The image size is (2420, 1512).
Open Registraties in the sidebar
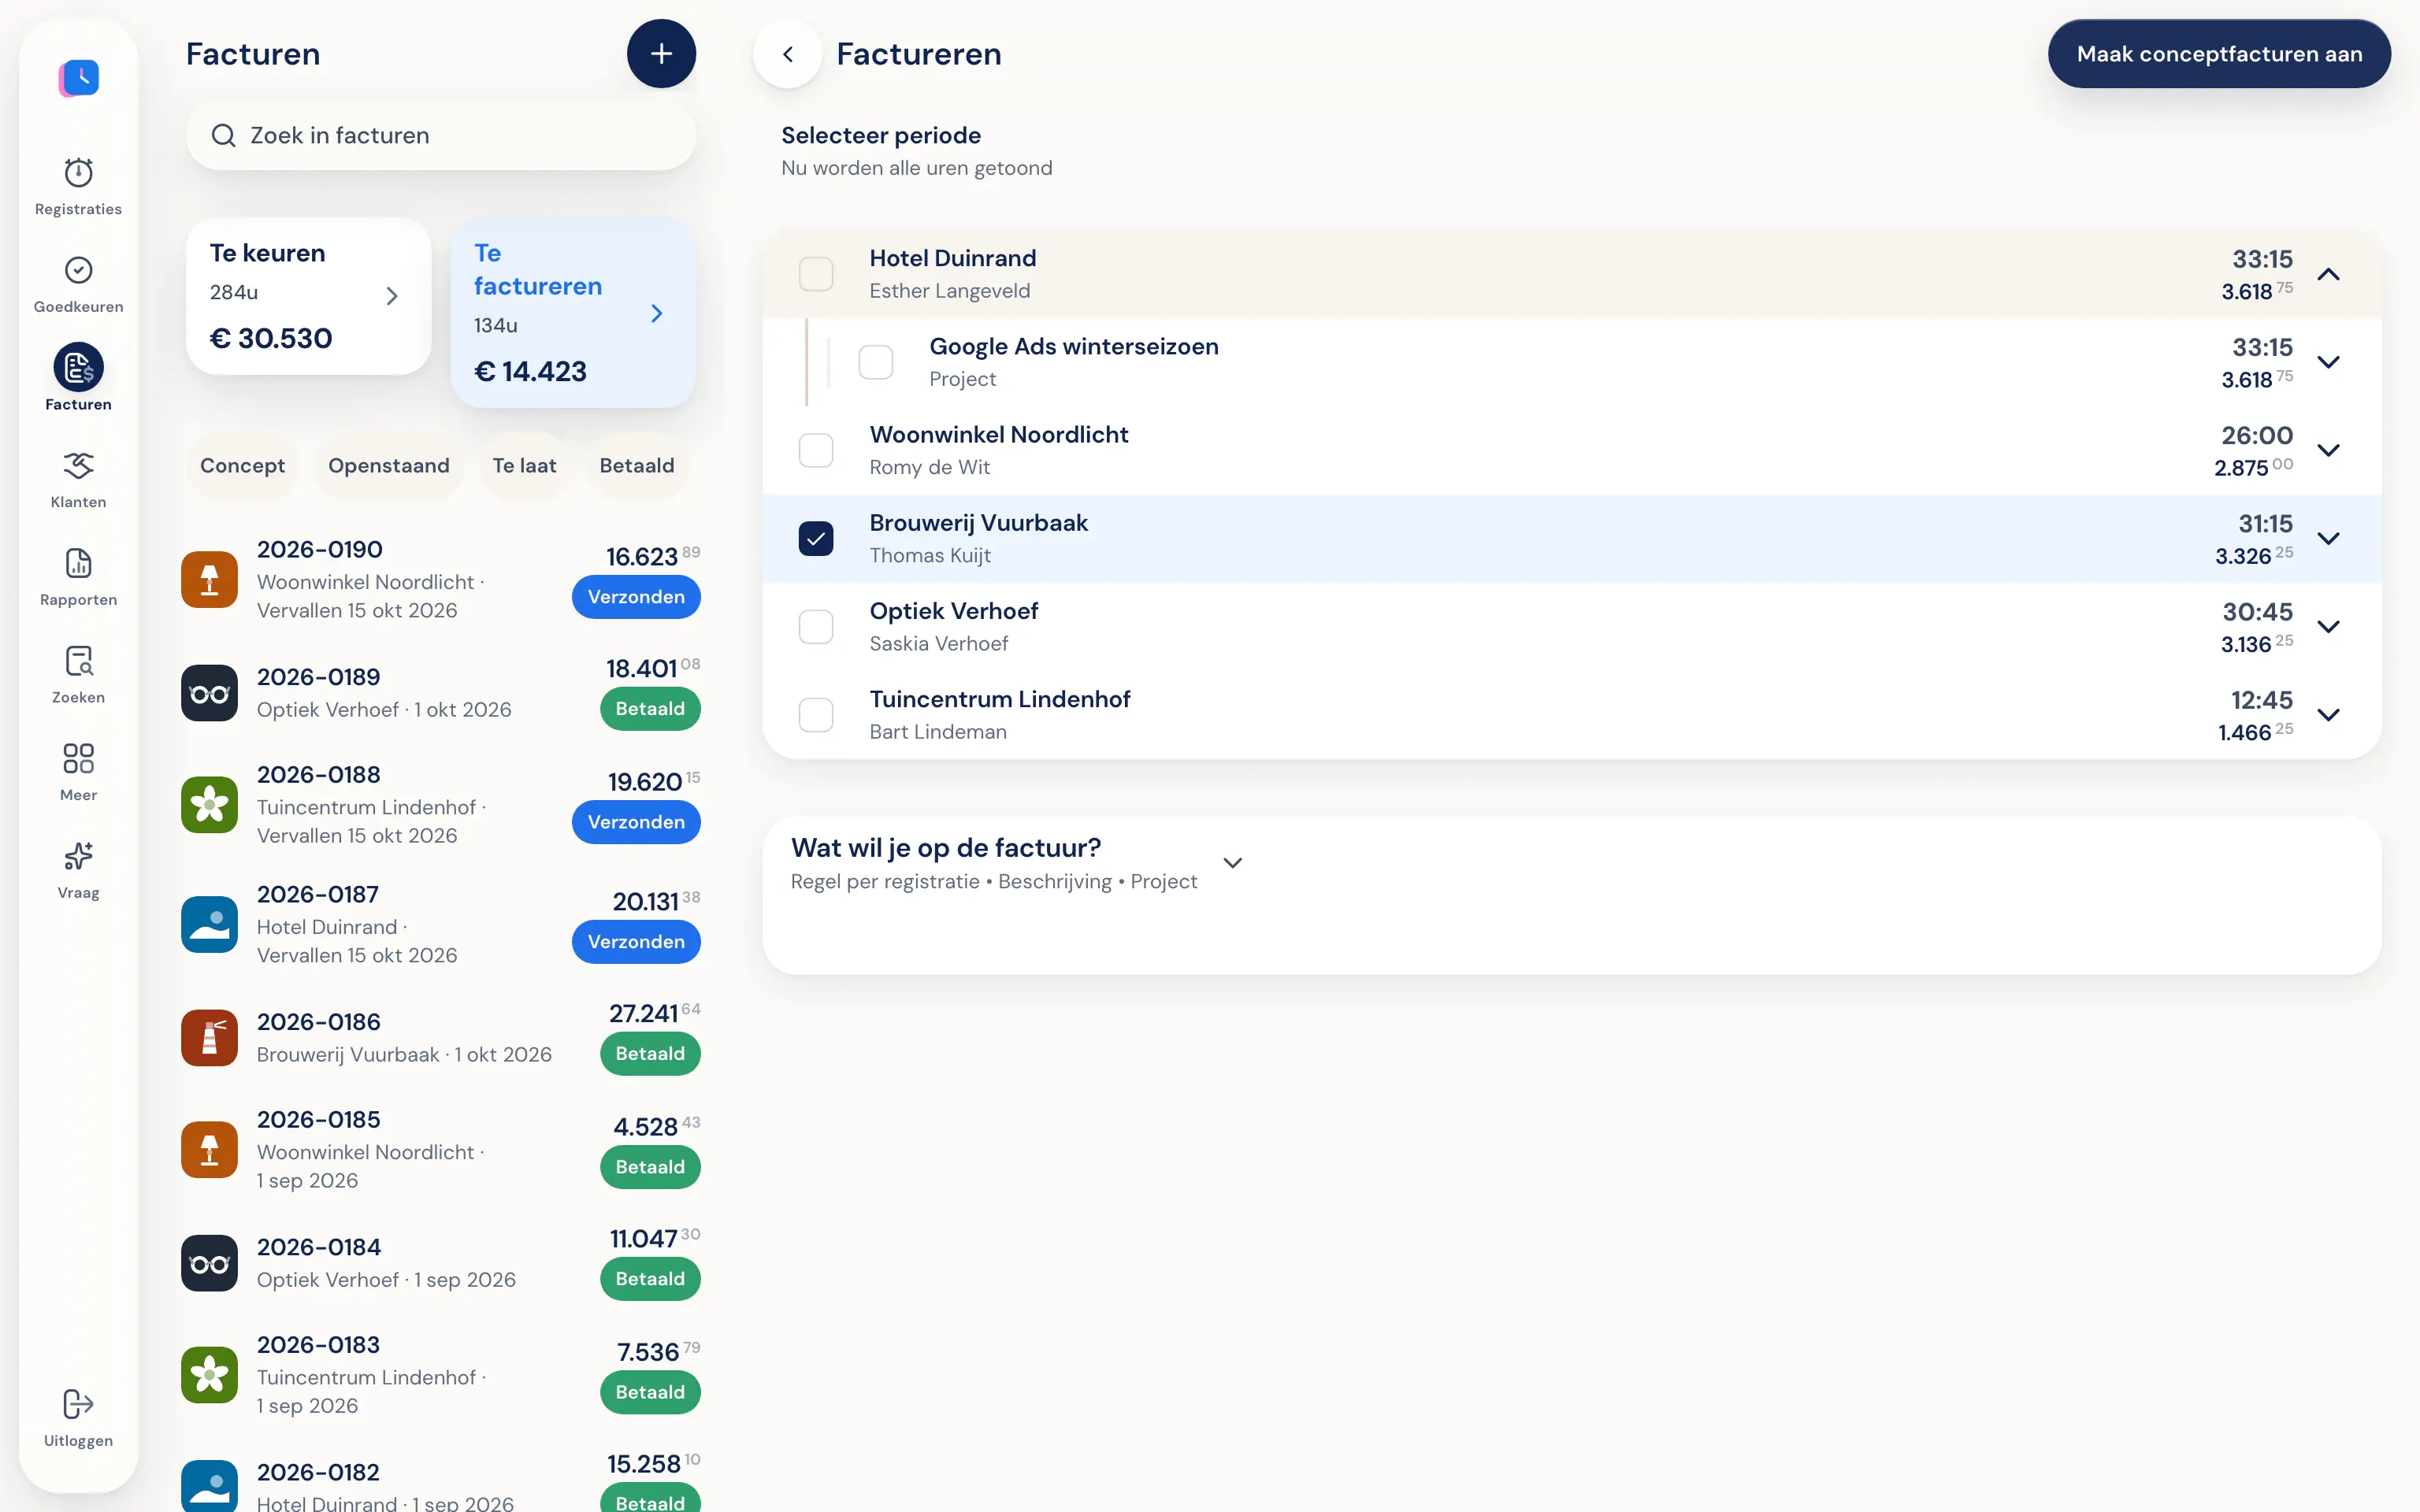(x=78, y=186)
